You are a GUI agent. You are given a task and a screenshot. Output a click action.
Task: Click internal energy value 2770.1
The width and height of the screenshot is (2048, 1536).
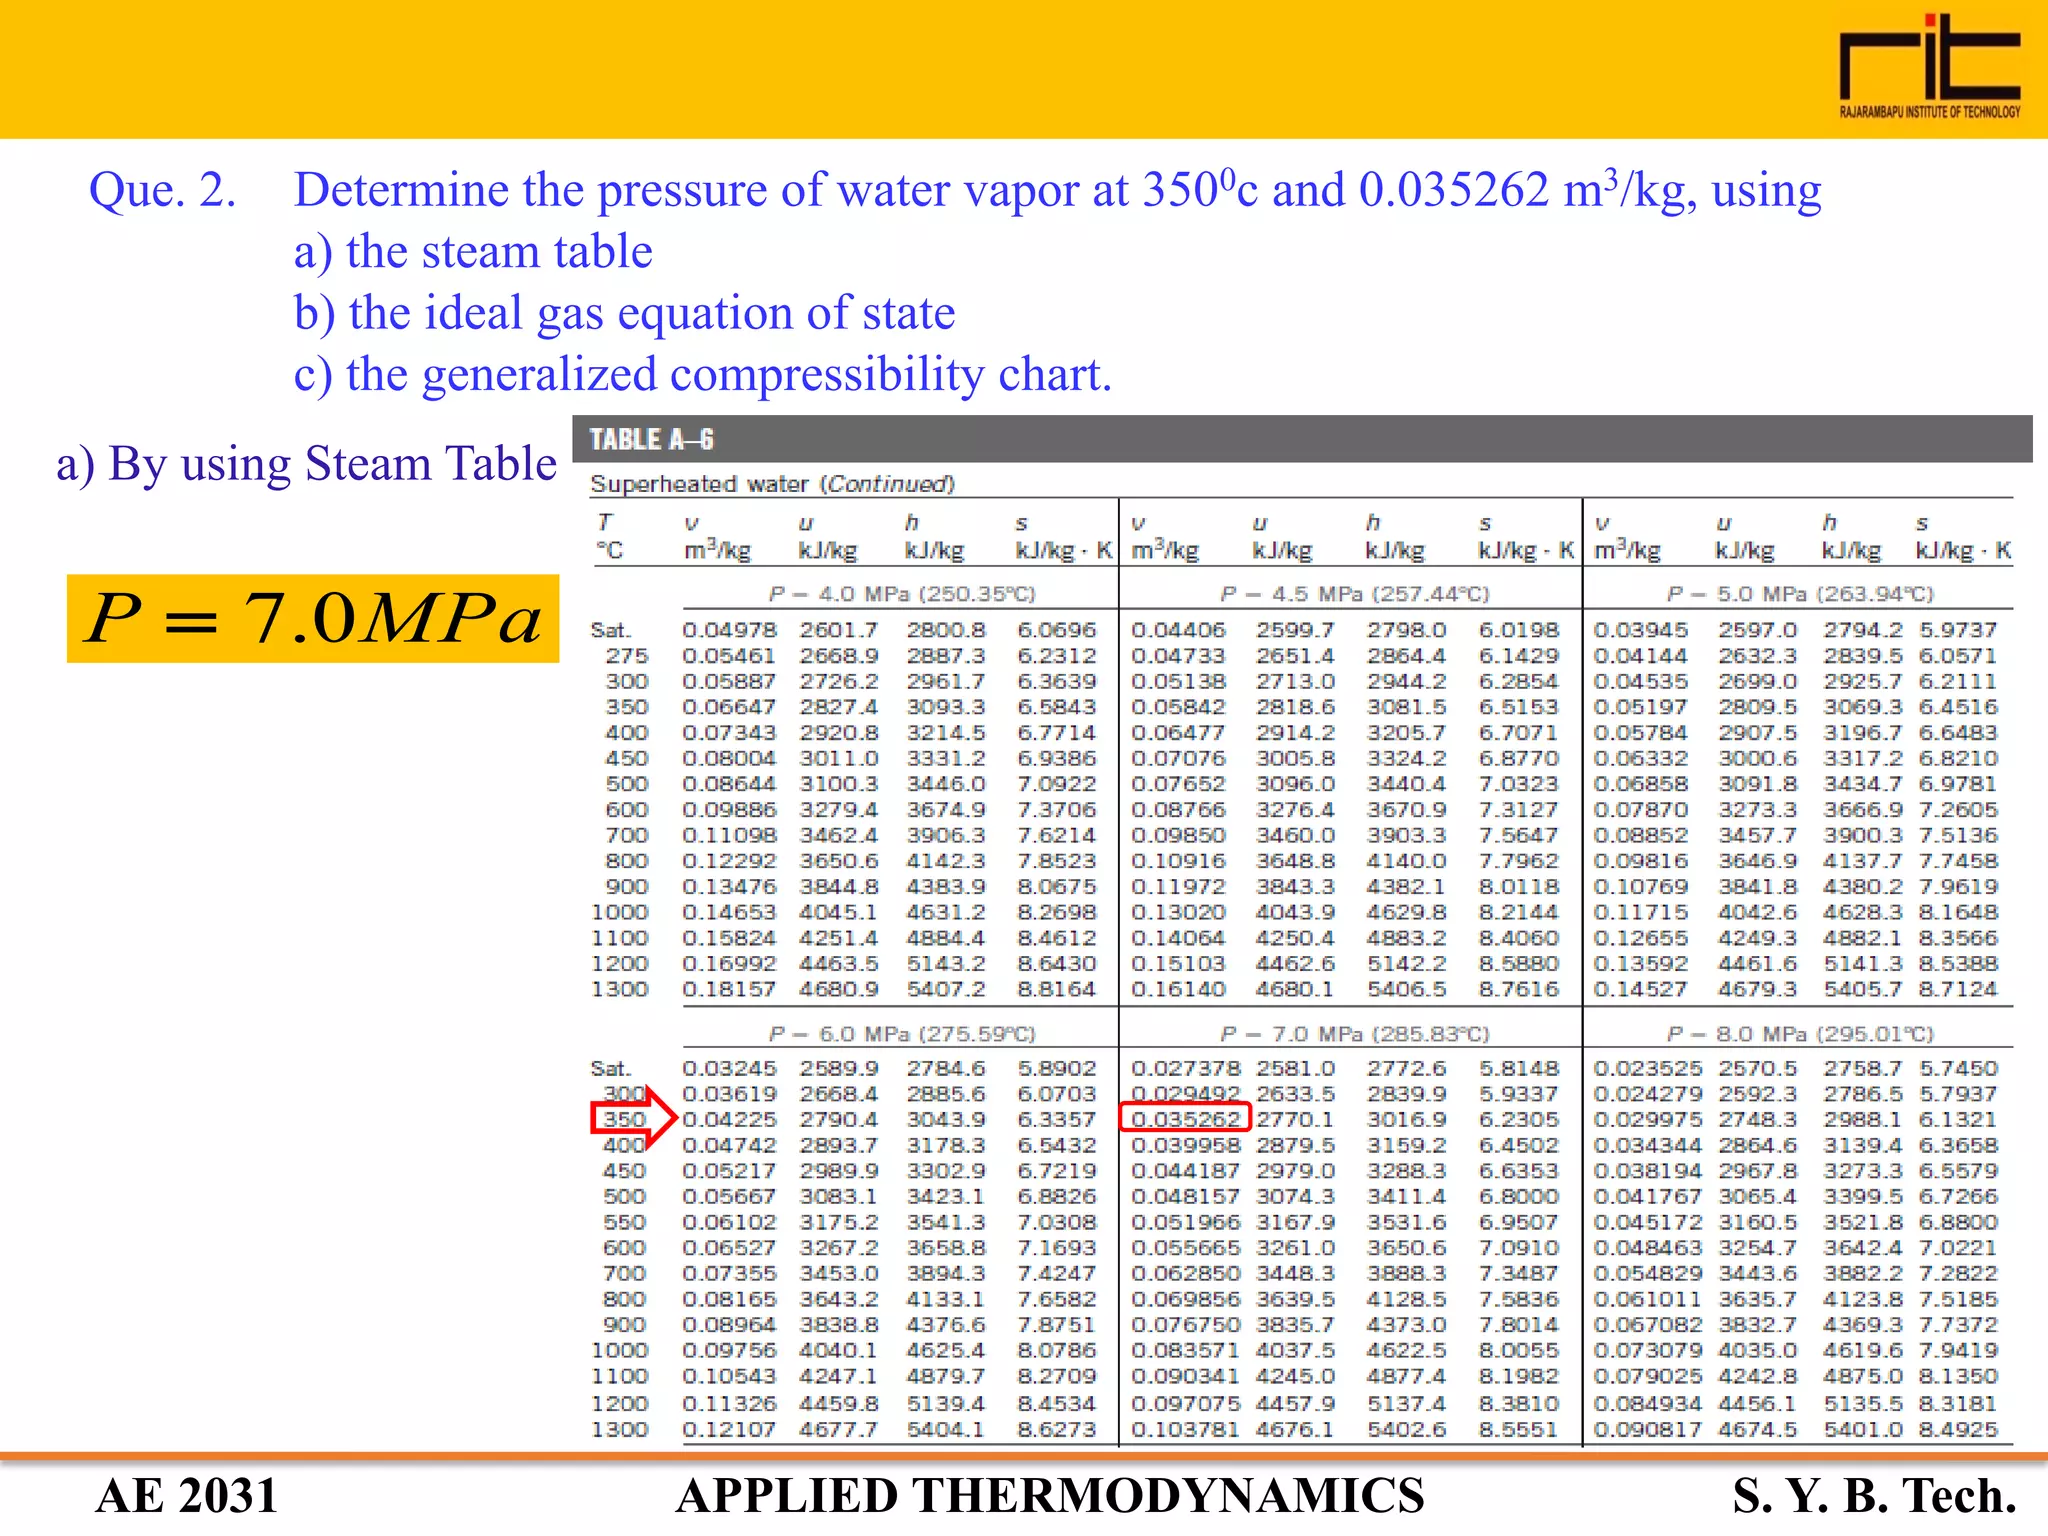tap(1295, 1120)
